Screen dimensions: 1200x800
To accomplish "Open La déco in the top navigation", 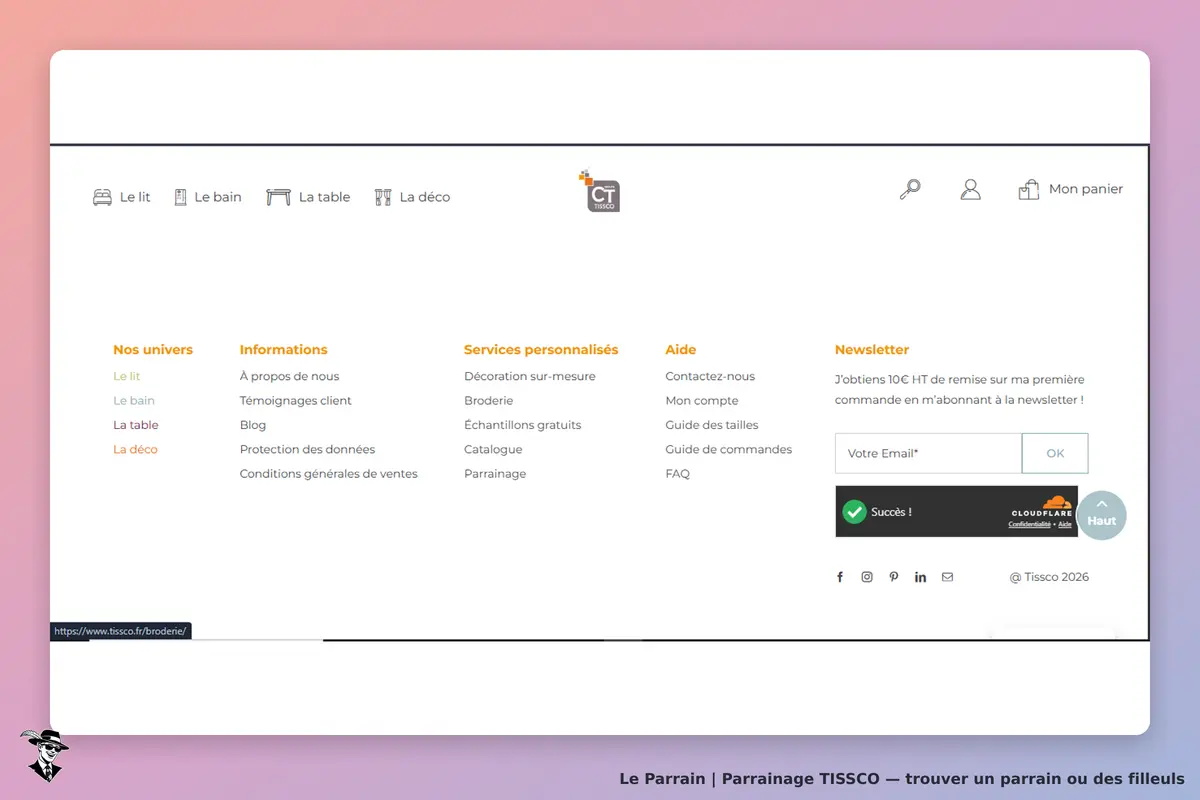I will click(425, 197).
